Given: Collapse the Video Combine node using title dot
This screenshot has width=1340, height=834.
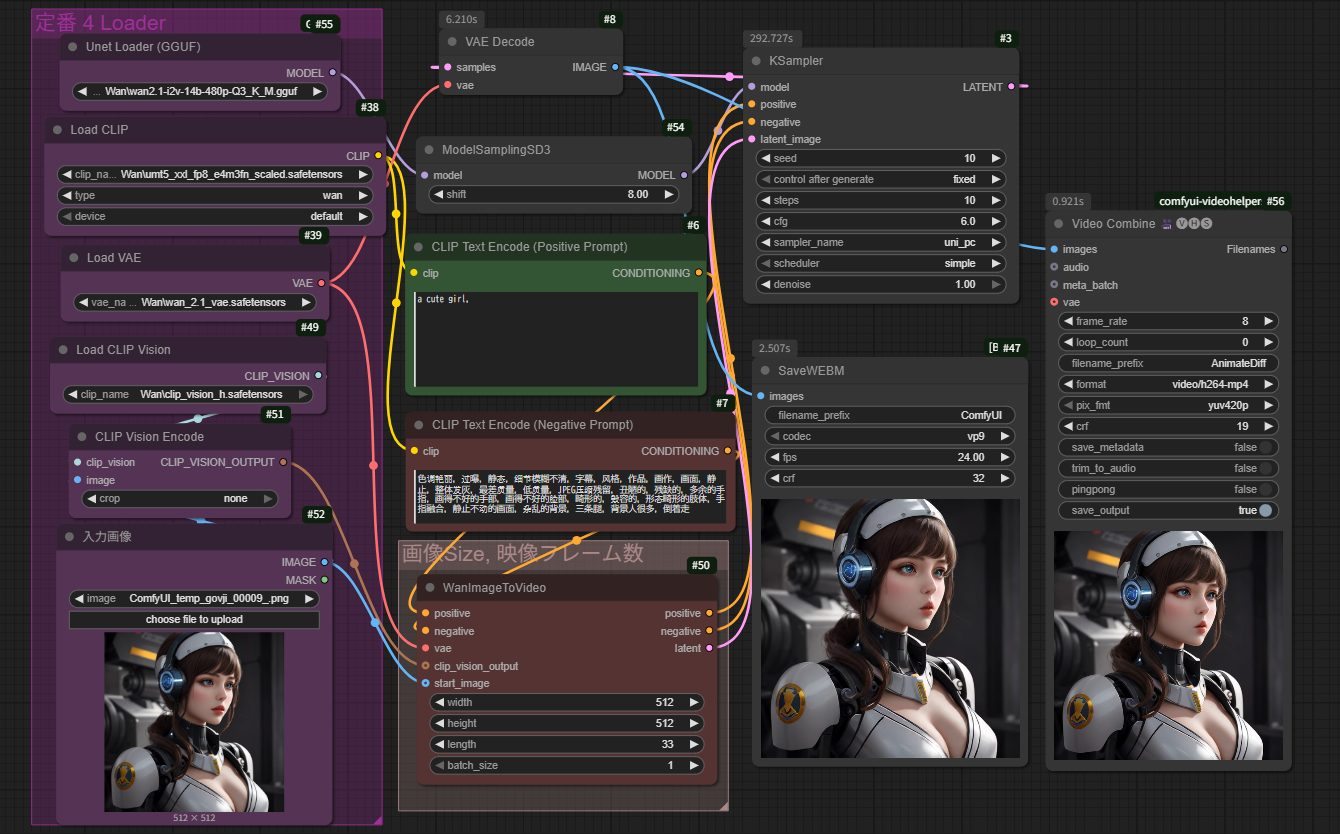Looking at the screenshot, I should tap(1058, 224).
